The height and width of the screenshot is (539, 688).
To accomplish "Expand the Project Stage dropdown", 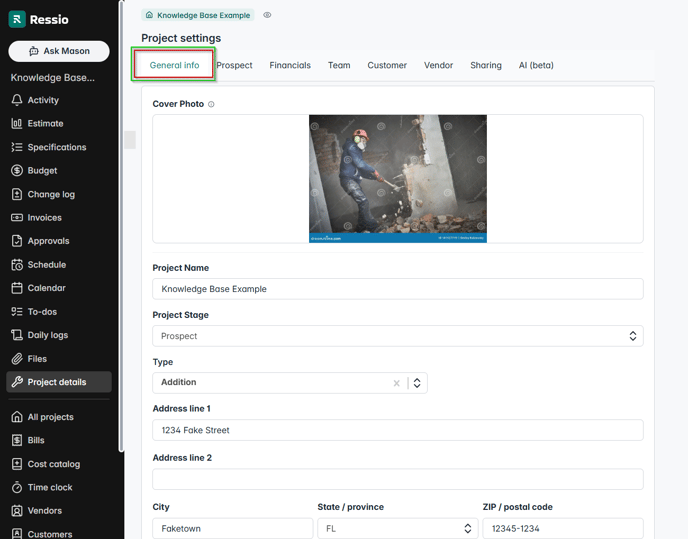I will coord(632,336).
